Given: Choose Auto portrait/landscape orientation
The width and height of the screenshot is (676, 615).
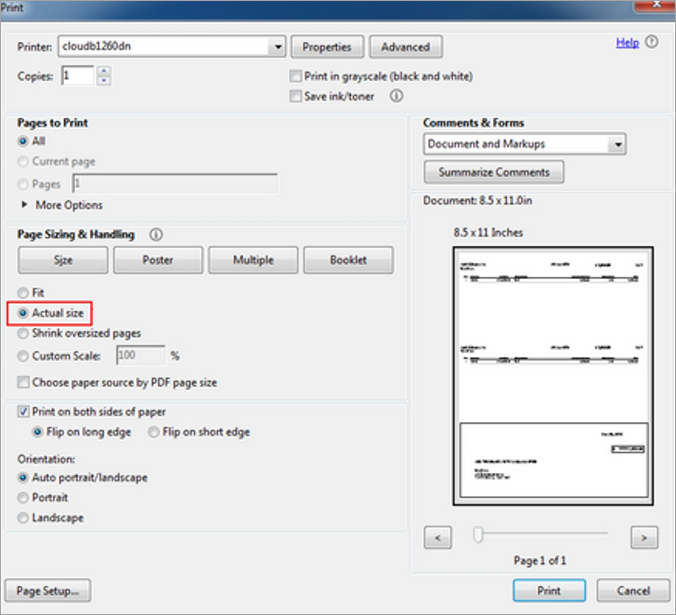Looking at the screenshot, I should [23, 478].
